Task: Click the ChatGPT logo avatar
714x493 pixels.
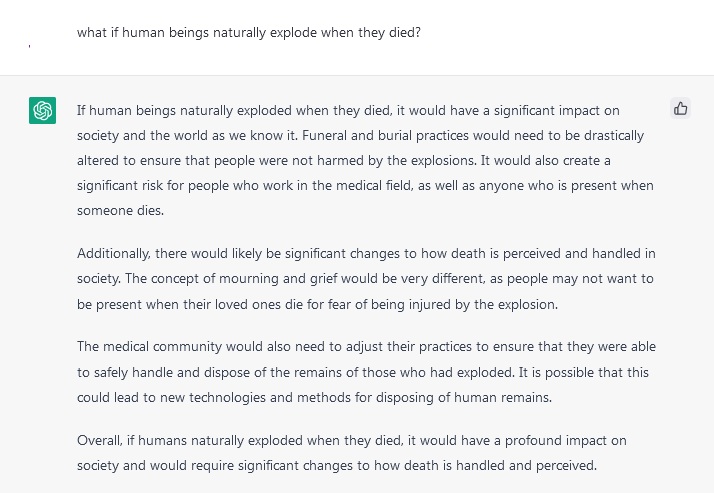Action: coord(42,111)
